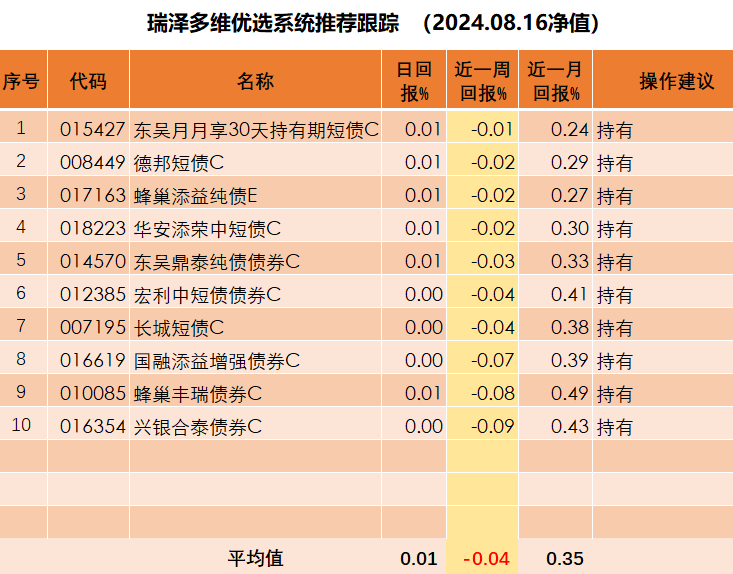This screenshot has width=733, height=574.
Task: Click fund code 016354
Action: (x=93, y=426)
